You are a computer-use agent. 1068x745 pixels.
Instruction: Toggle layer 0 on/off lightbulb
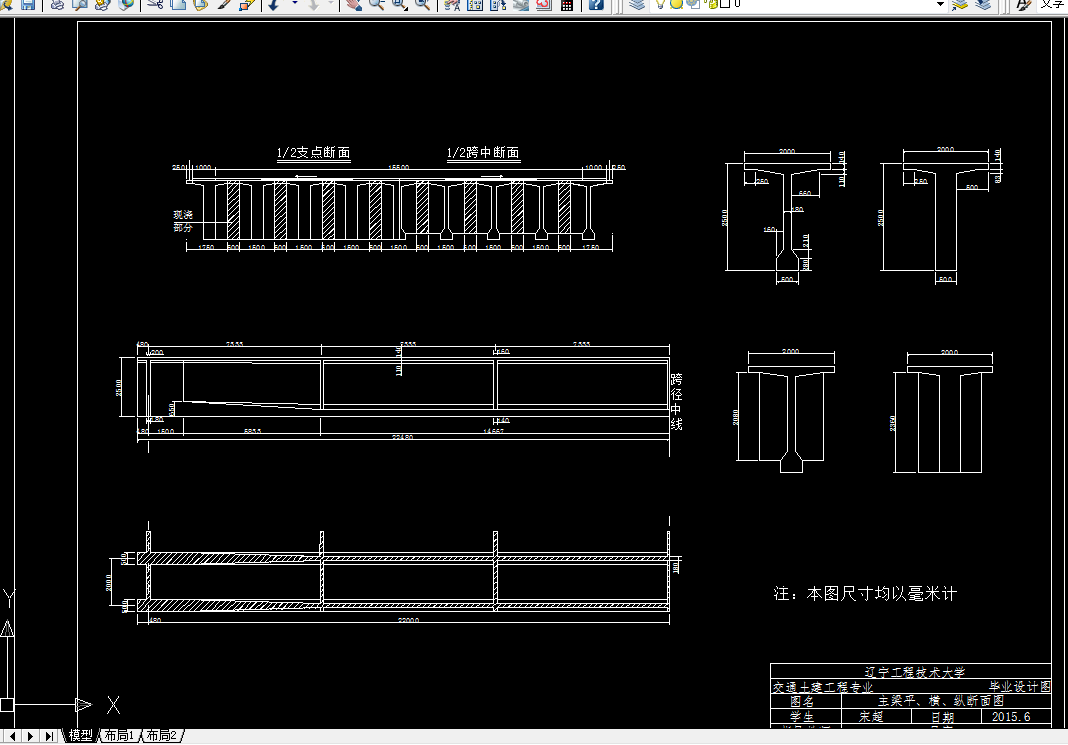660,4
